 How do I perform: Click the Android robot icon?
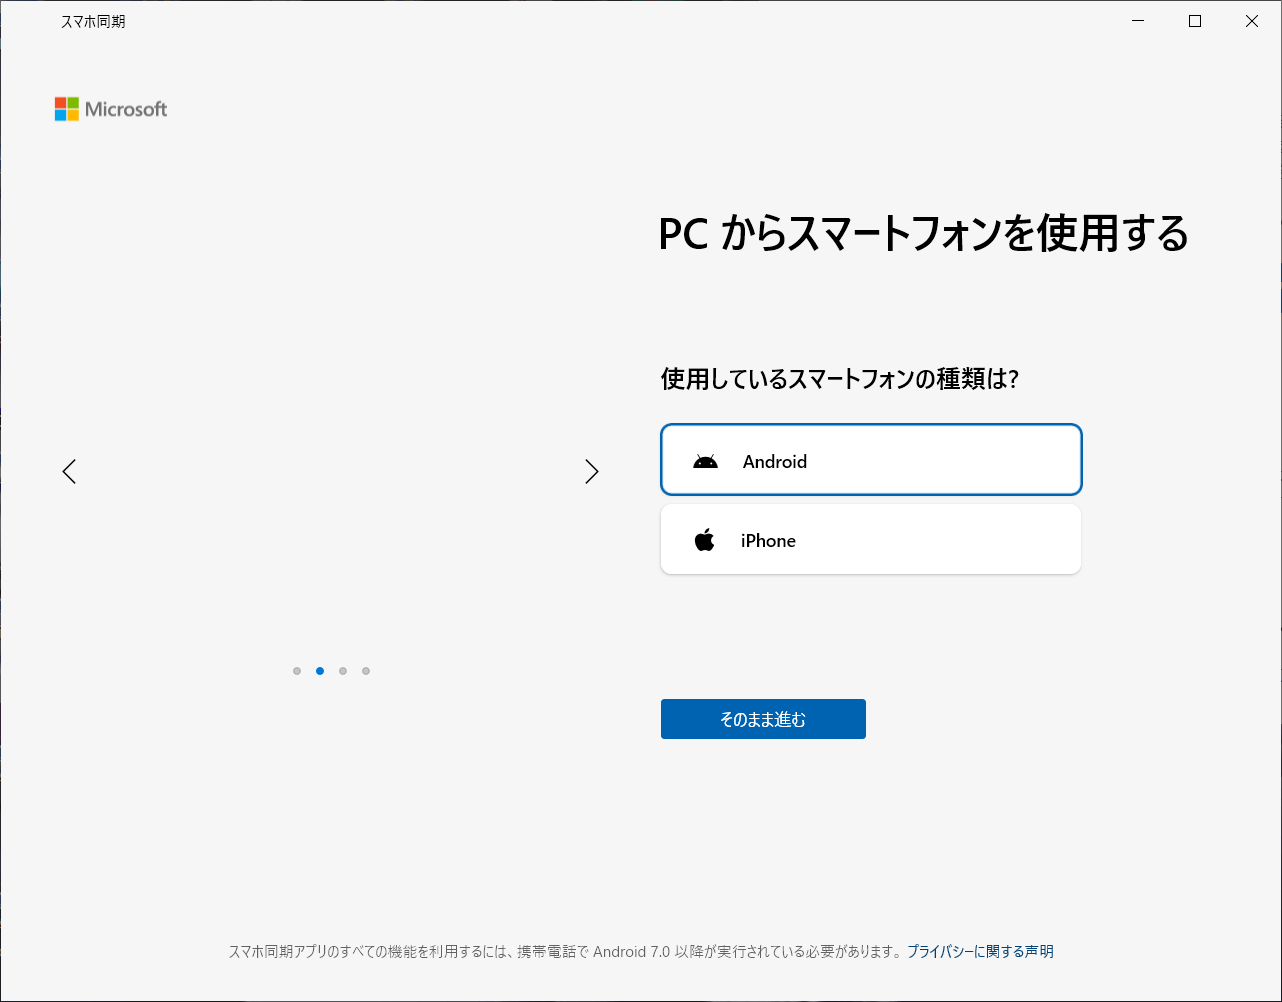tap(706, 461)
